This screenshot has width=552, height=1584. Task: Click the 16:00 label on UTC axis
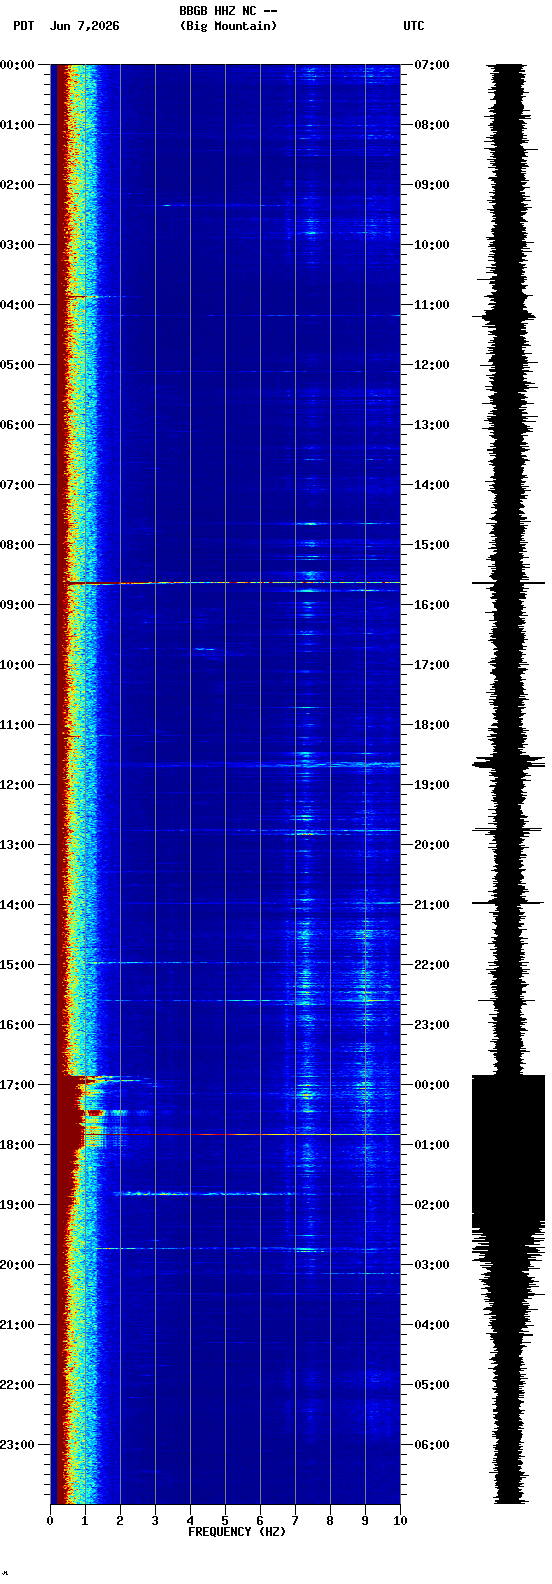point(431,605)
